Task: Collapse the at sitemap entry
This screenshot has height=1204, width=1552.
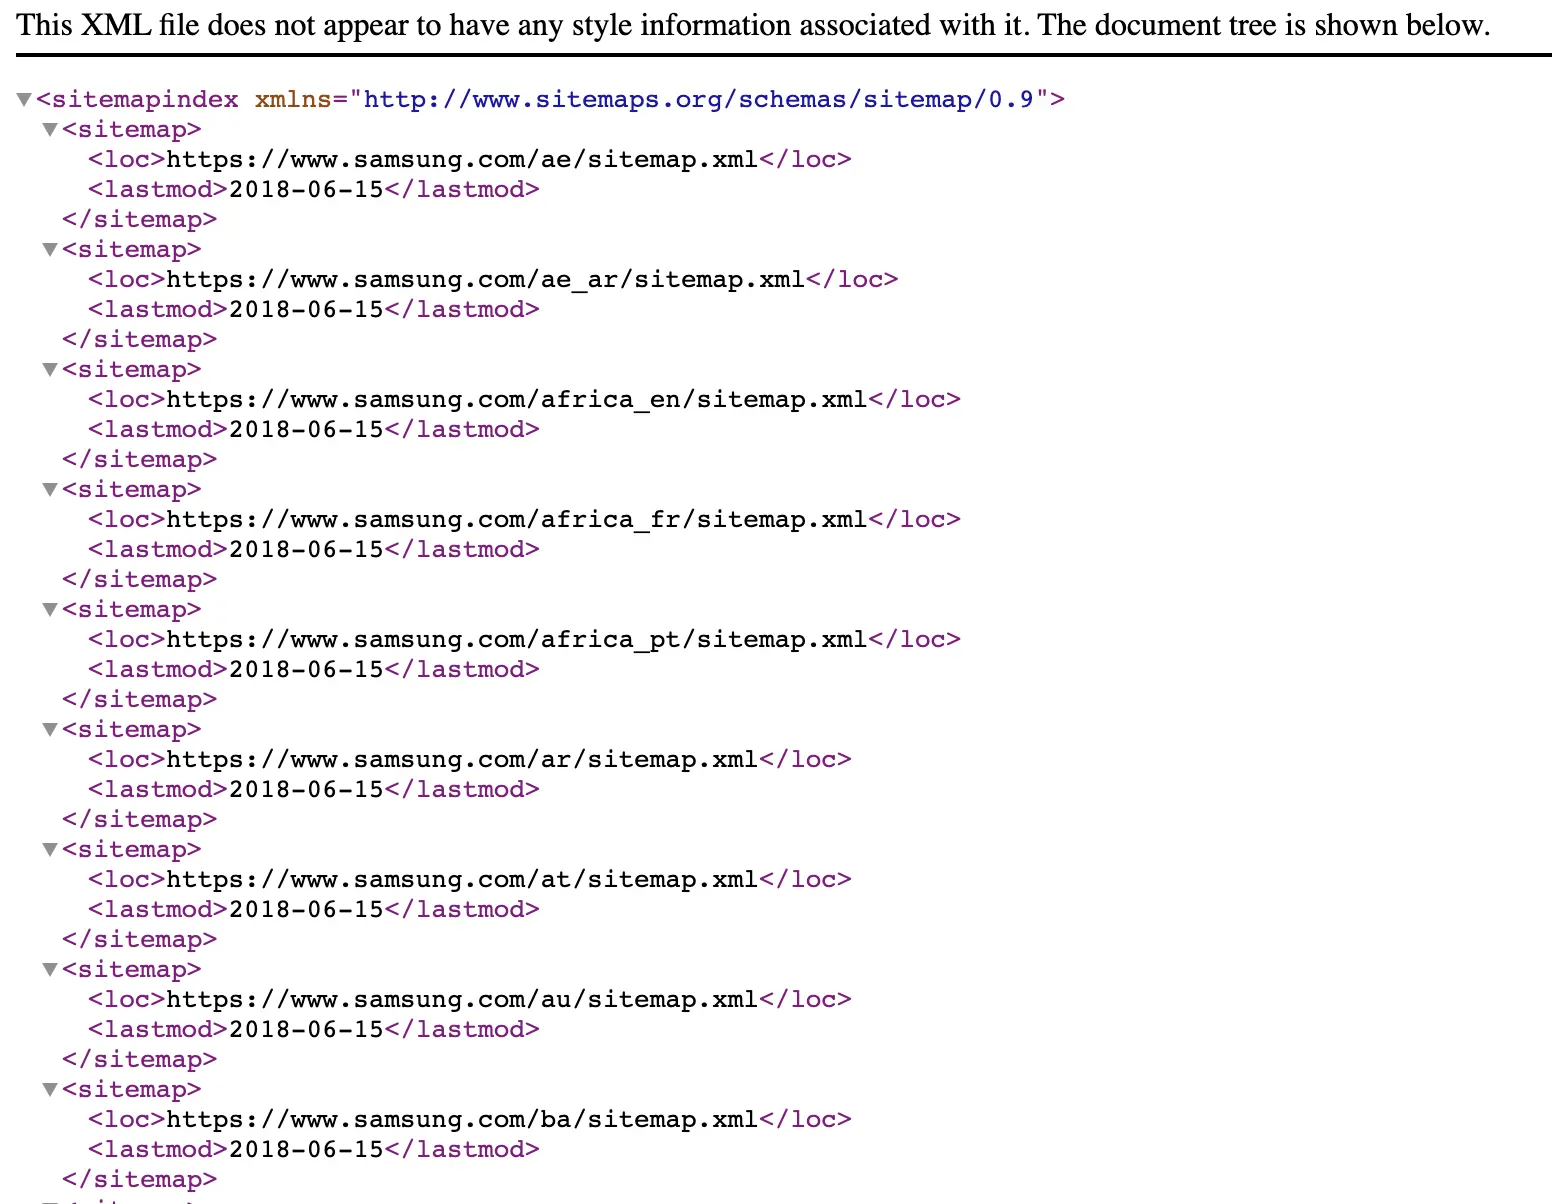Action: click(49, 849)
